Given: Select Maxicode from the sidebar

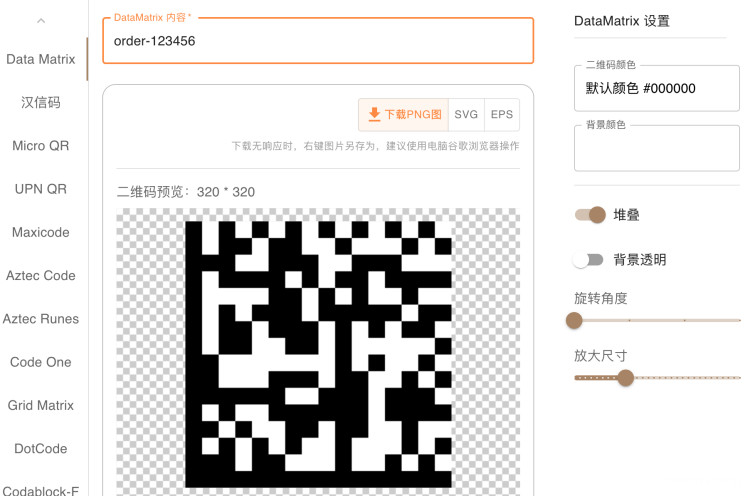Looking at the screenshot, I should click(41, 232).
